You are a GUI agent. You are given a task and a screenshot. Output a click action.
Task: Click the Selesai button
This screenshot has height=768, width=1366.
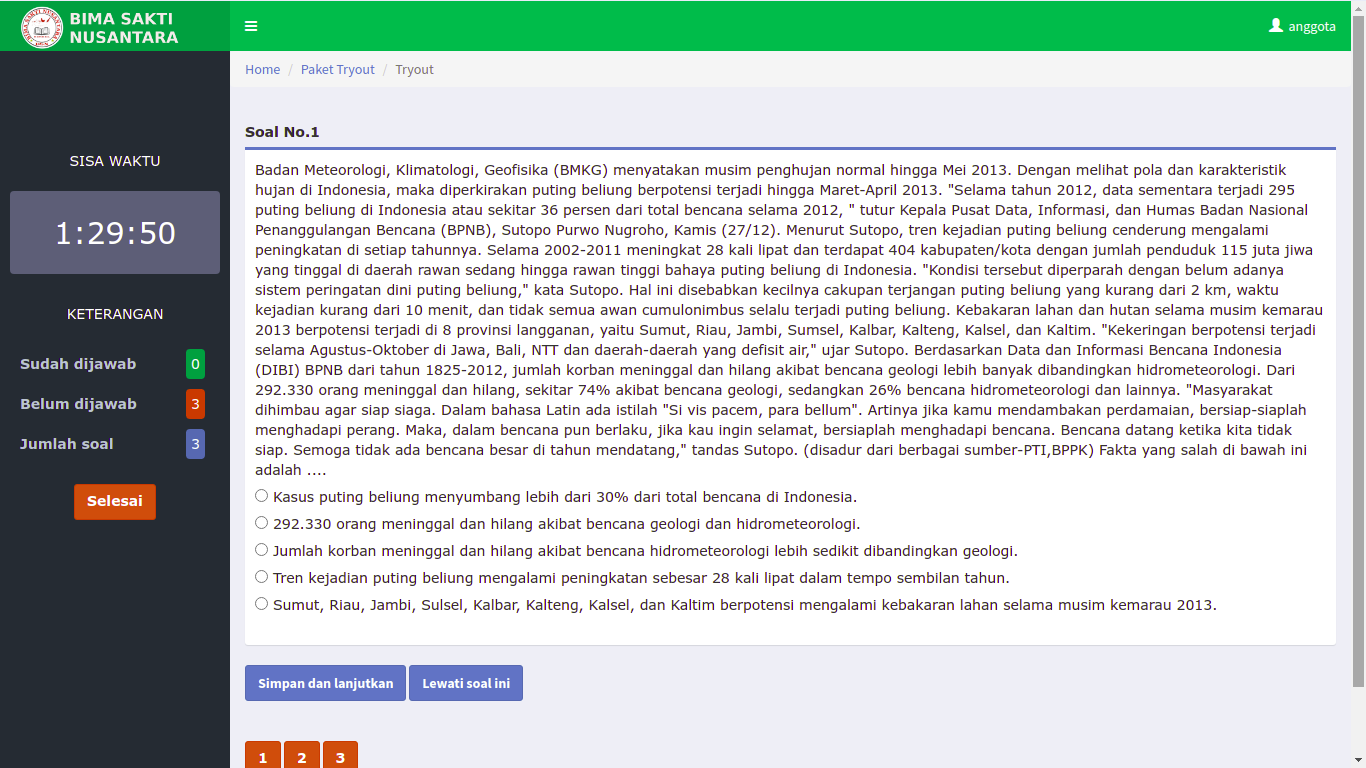pos(115,502)
